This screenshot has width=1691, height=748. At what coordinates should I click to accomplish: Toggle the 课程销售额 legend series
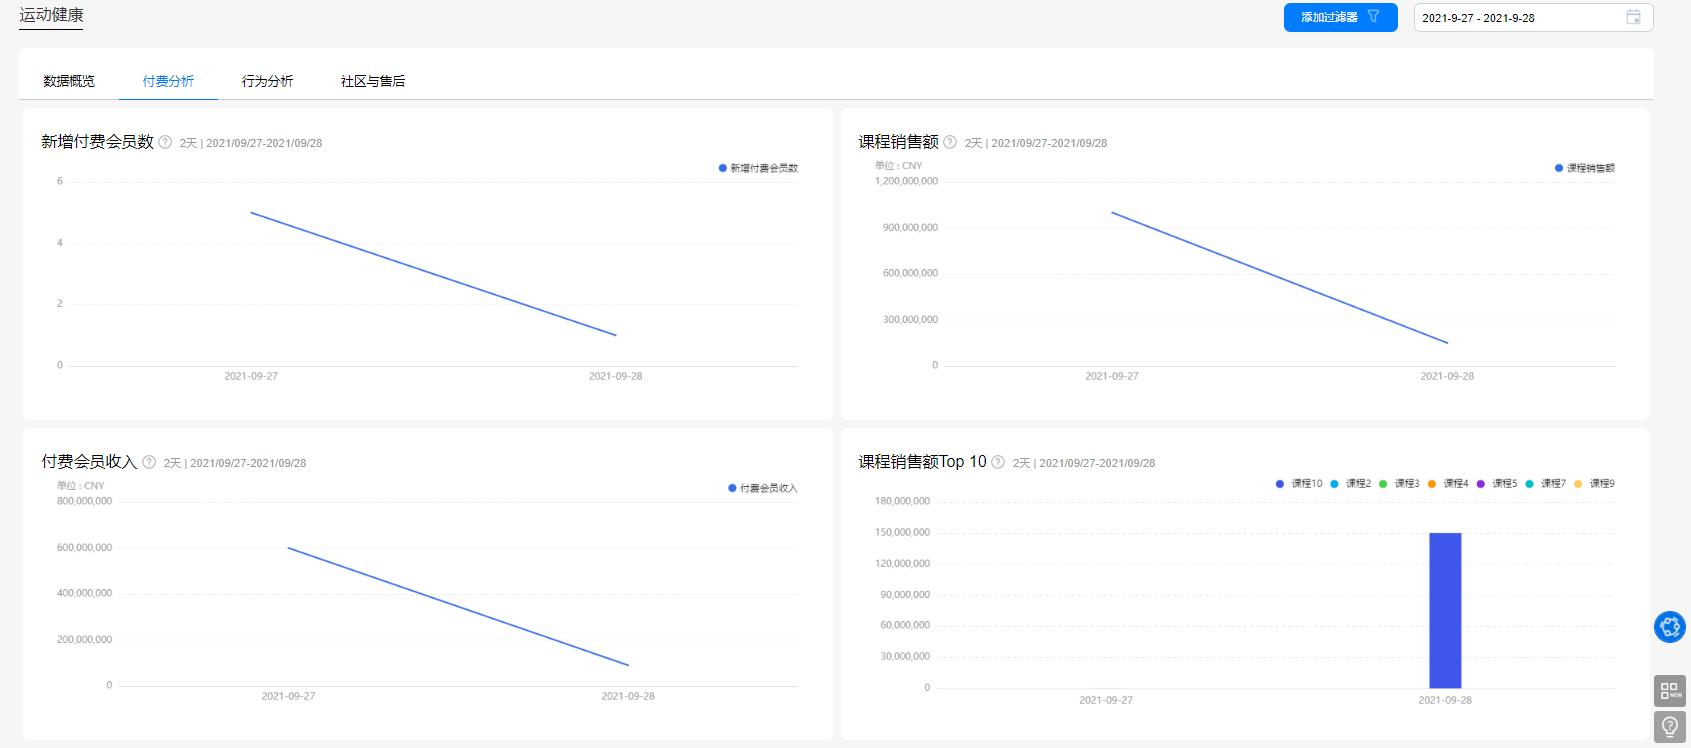(x=1585, y=168)
